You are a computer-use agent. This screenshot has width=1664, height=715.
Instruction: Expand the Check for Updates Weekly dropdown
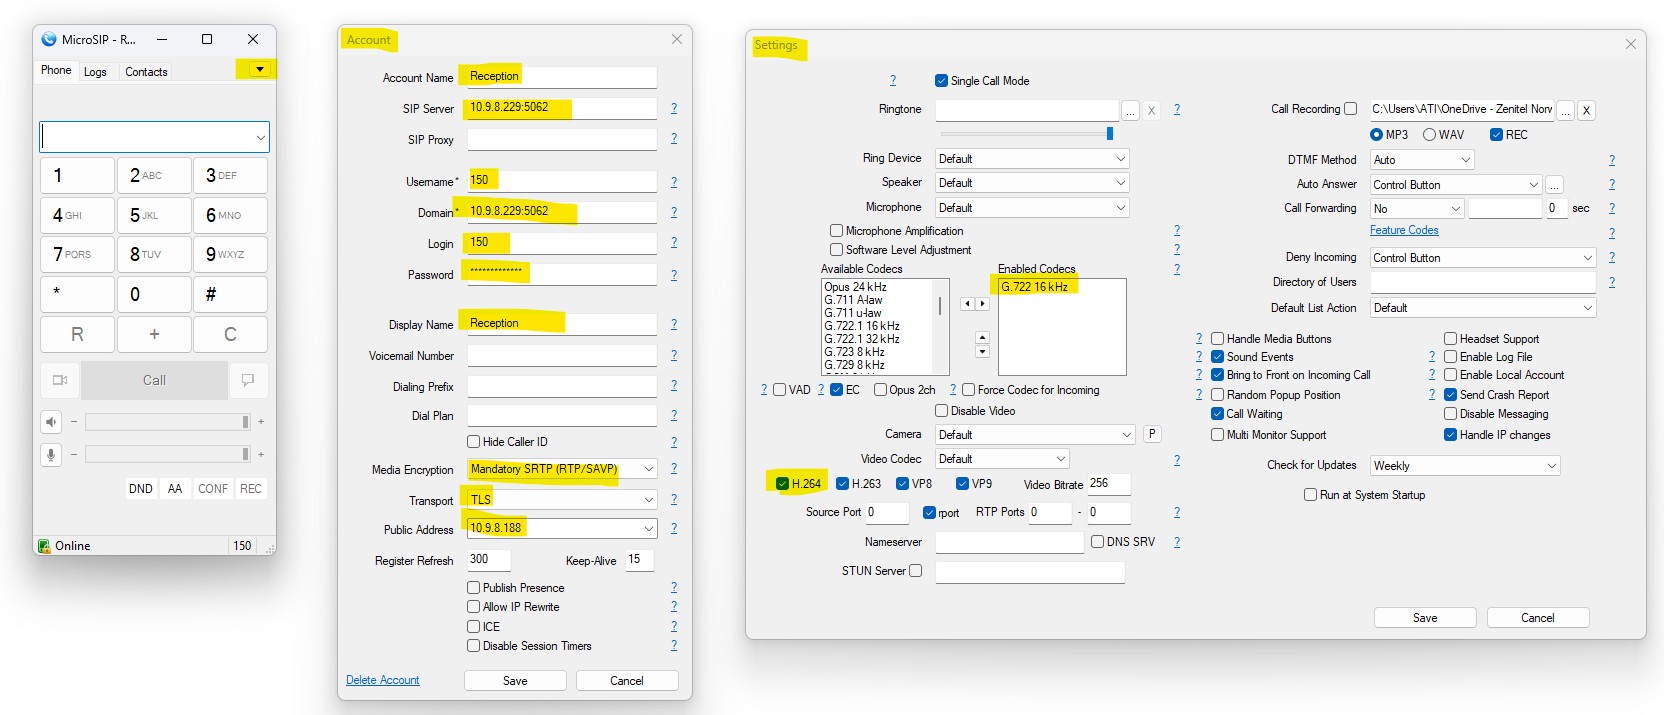pyautogui.click(x=1551, y=466)
